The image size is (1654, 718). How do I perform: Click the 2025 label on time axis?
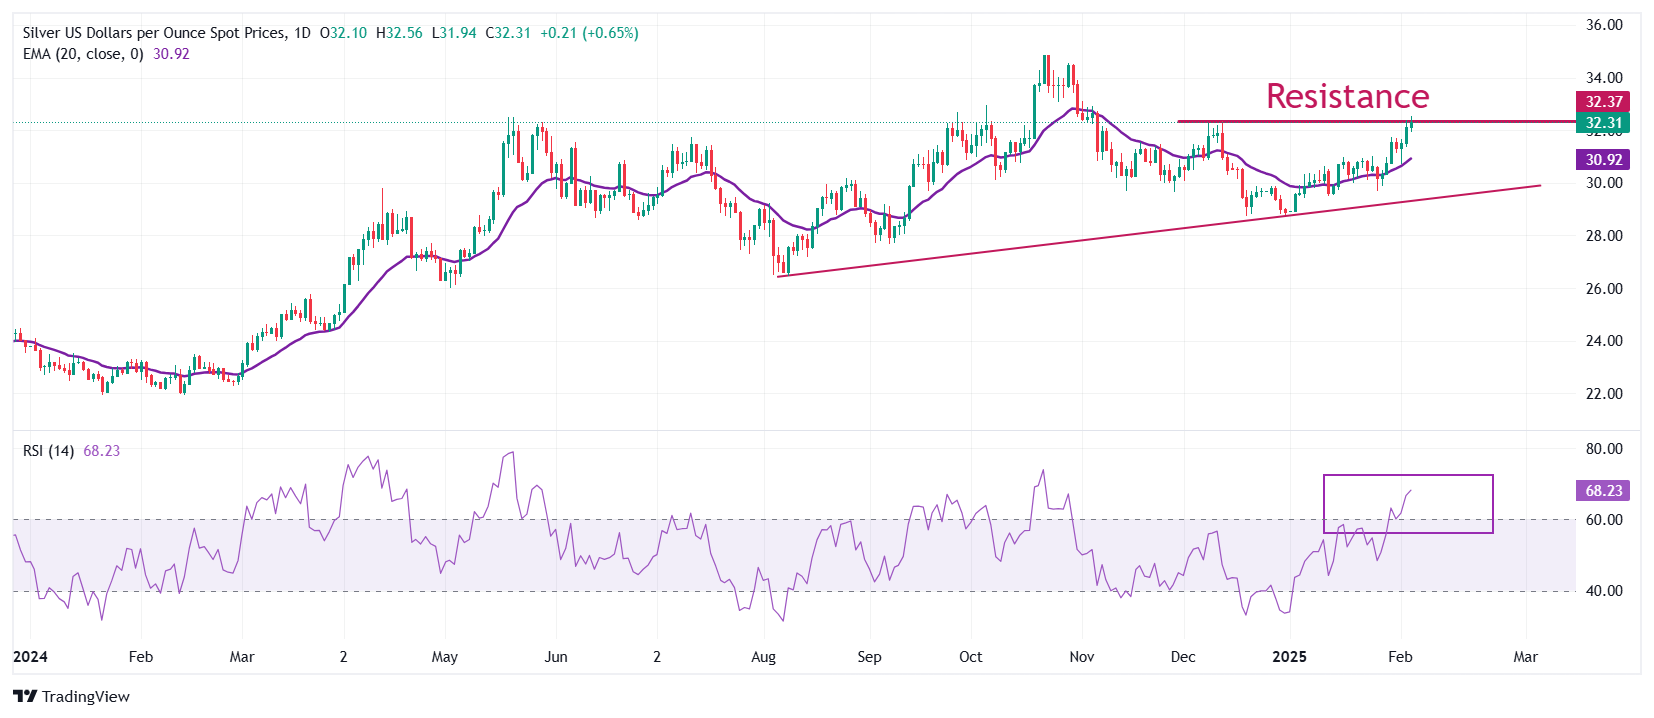click(x=1289, y=657)
